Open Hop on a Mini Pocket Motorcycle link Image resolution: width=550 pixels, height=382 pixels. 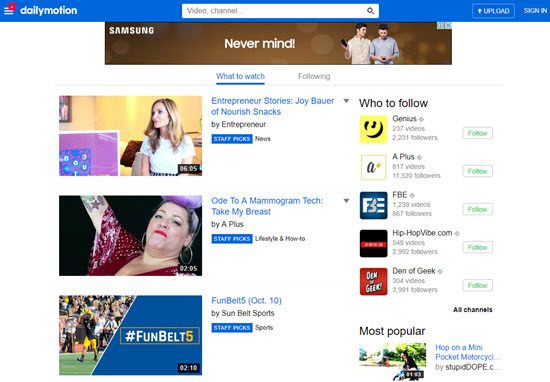[x=467, y=352]
